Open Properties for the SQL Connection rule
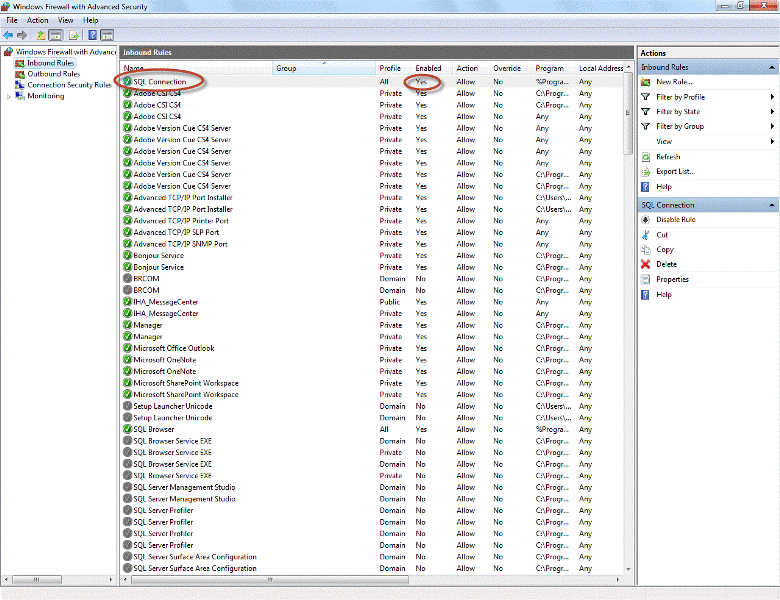Viewport: 780px width, 600px height. point(672,280)
